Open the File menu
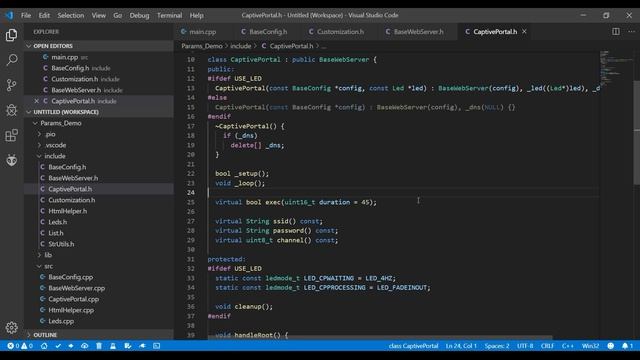 click(26, 15)
